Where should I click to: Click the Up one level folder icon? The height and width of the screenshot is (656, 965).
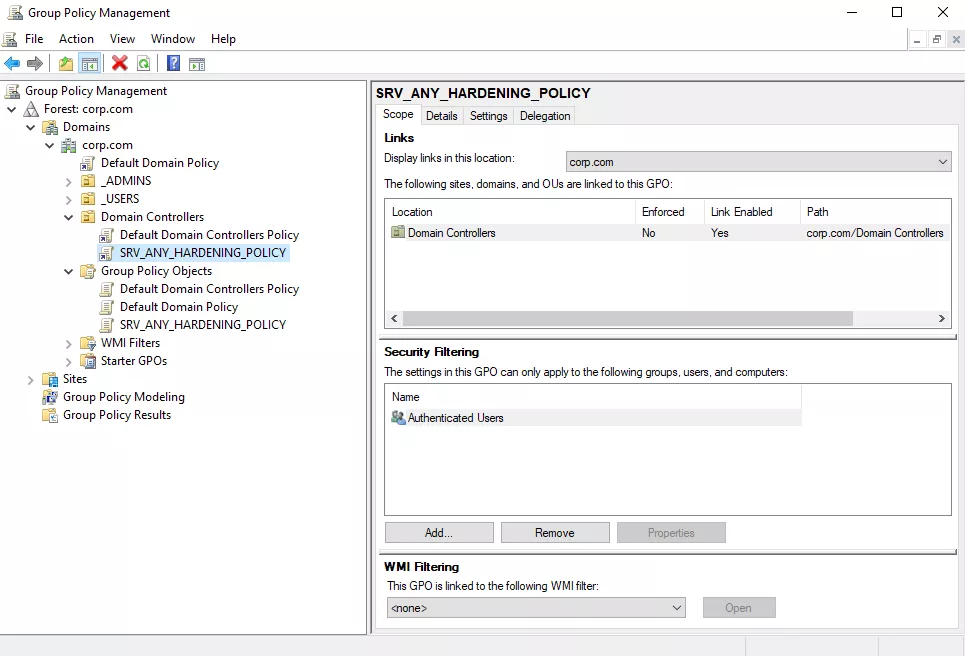pos(66,63)
